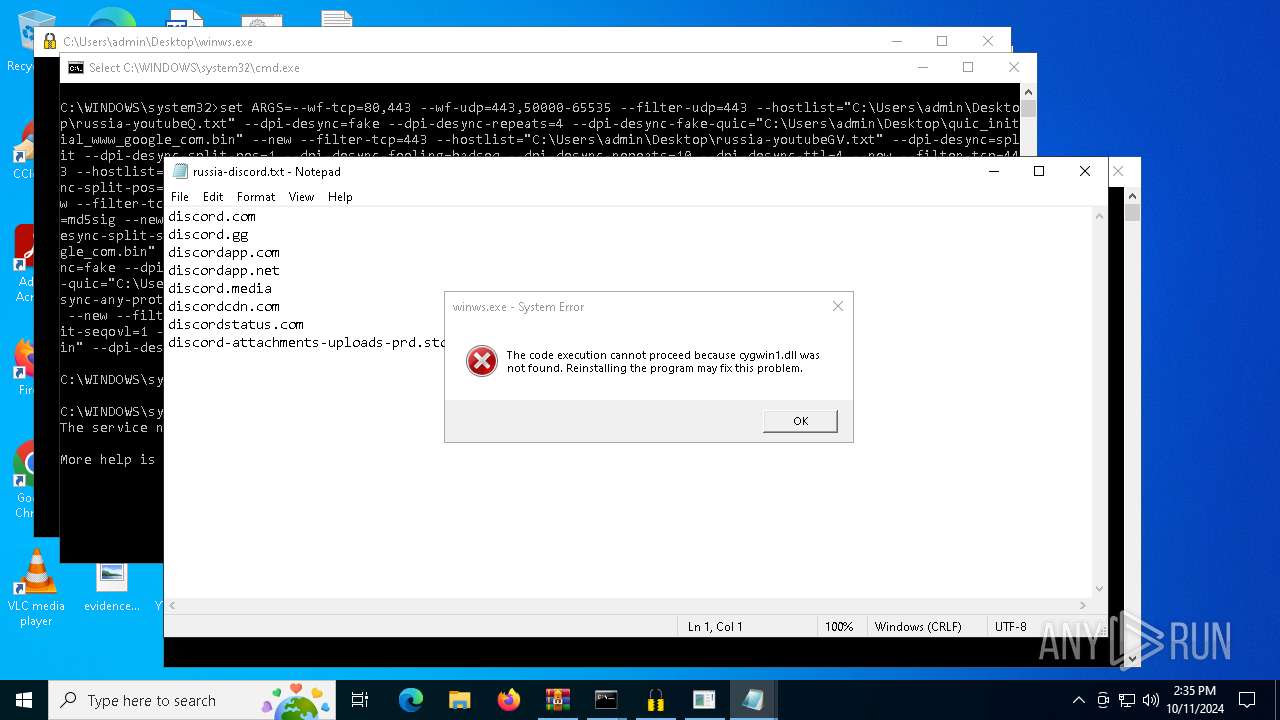Image resolution: width=1280 pixels, height=720 pixels.
Task: Open Task View from the taskbar
Action: pos(361,700)
